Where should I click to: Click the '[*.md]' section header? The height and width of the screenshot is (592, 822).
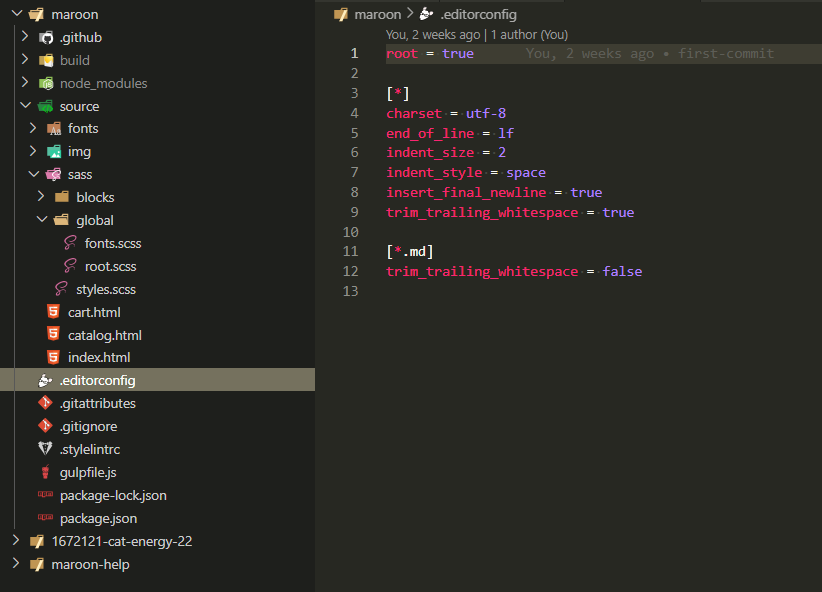410,252
